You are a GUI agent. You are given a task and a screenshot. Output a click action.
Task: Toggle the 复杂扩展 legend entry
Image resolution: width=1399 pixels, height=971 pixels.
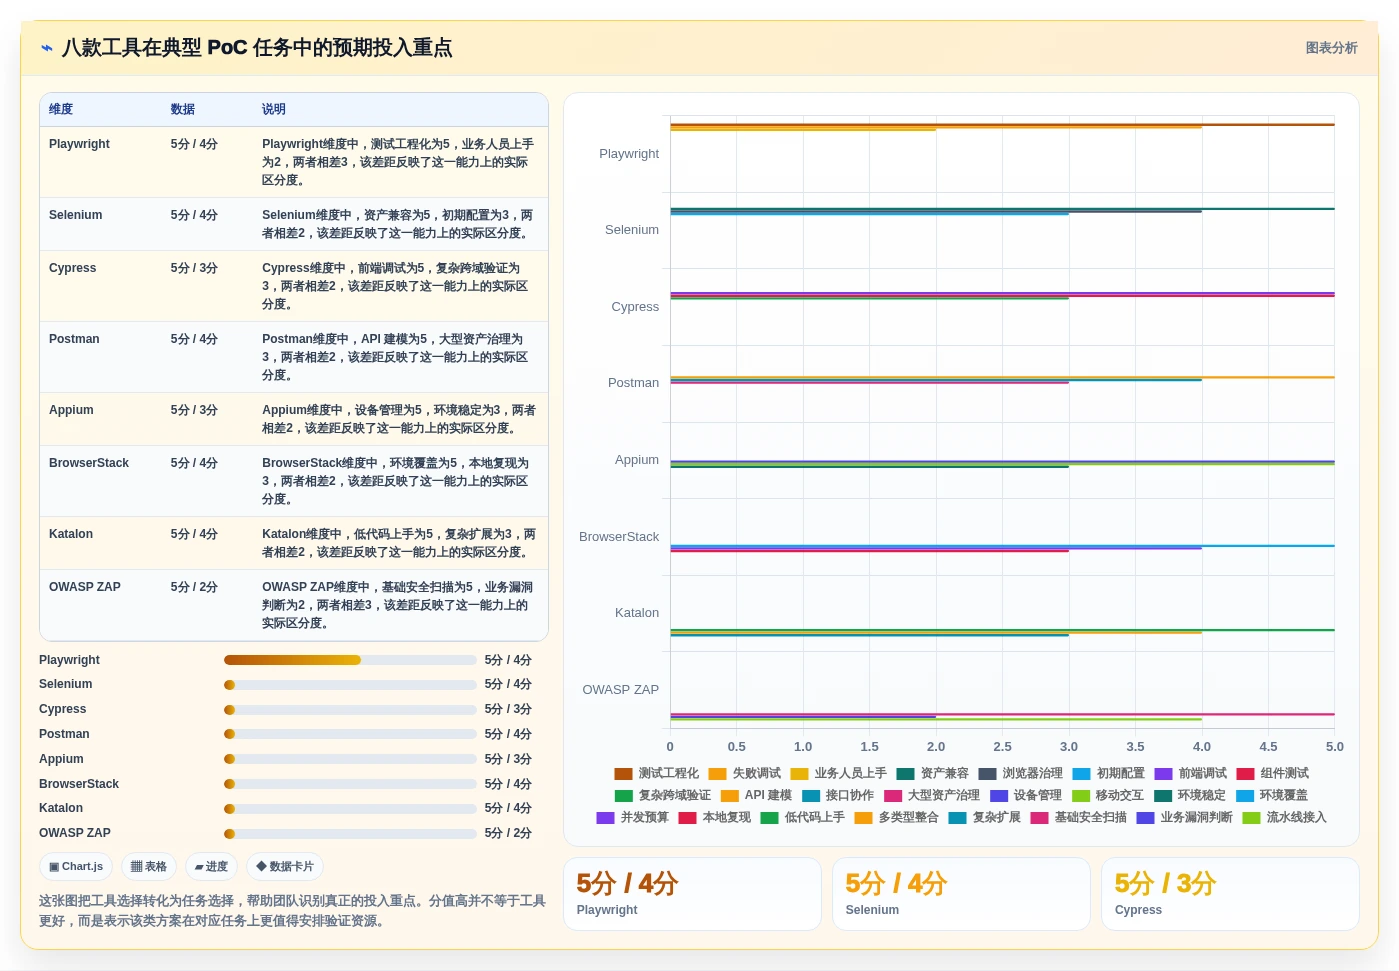point(984,817)
